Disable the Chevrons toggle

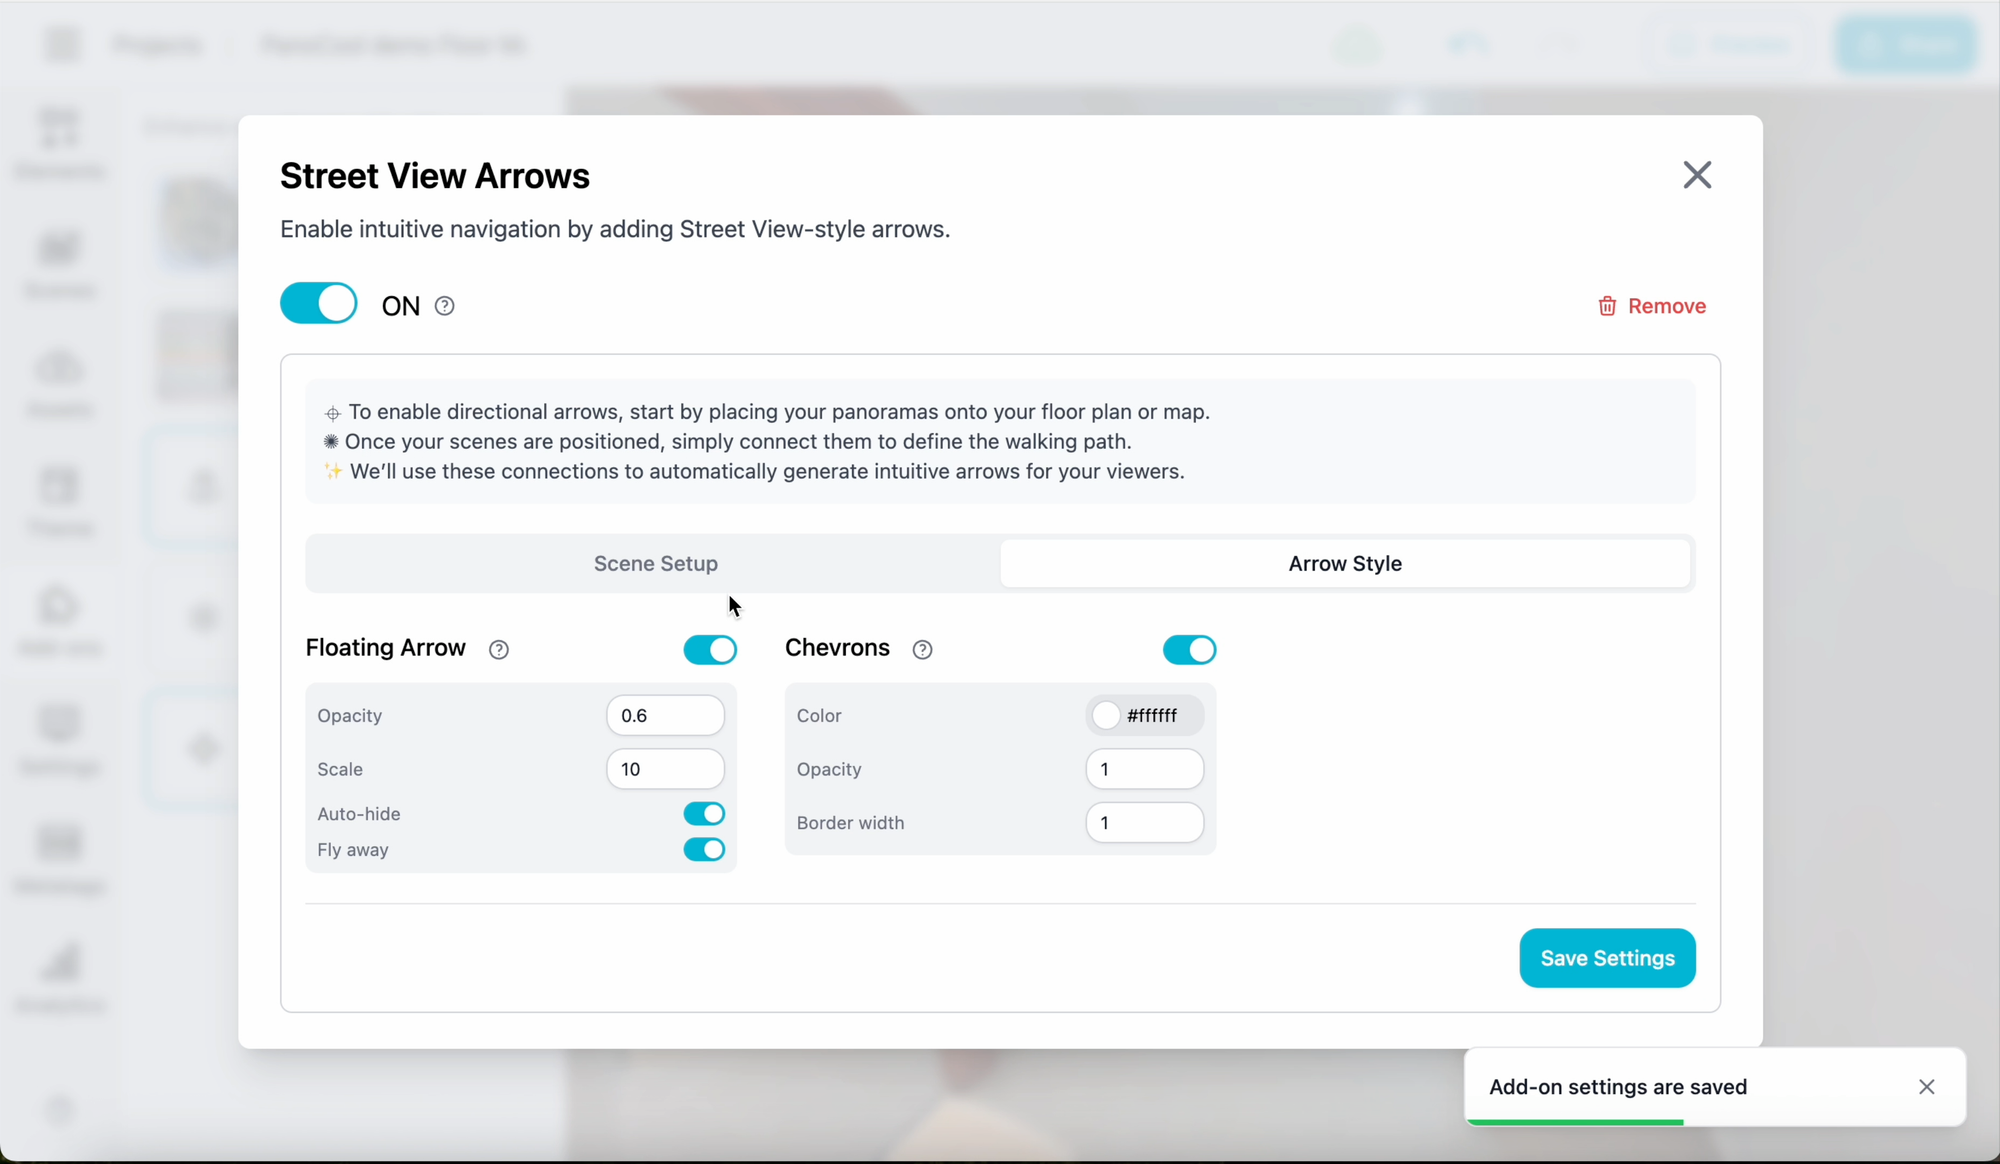[x=1189, y=650]
